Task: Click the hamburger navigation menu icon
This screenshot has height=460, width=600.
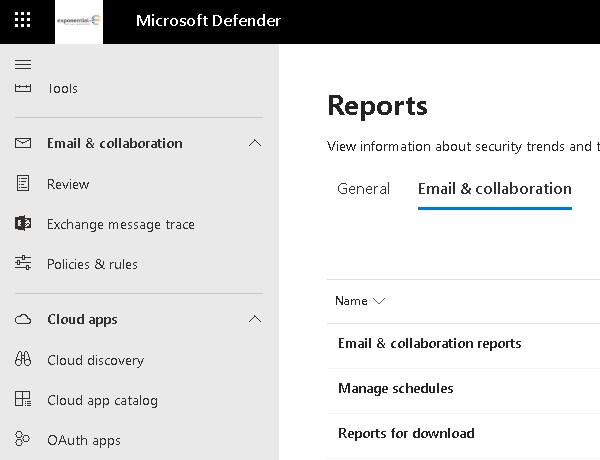Action: point(23,64)
